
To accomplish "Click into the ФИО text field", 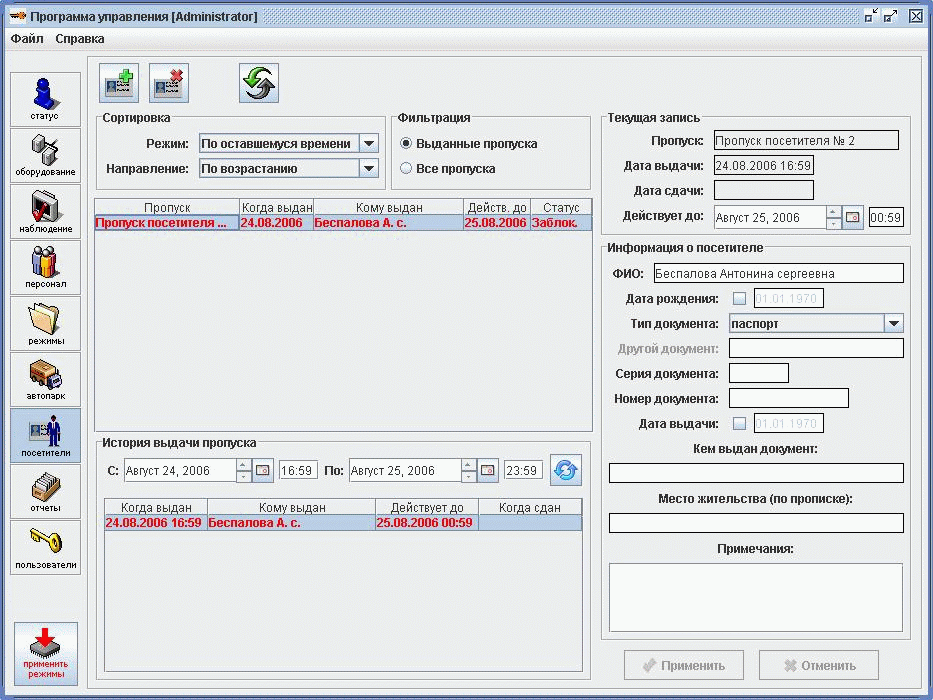I will [777, 273].
